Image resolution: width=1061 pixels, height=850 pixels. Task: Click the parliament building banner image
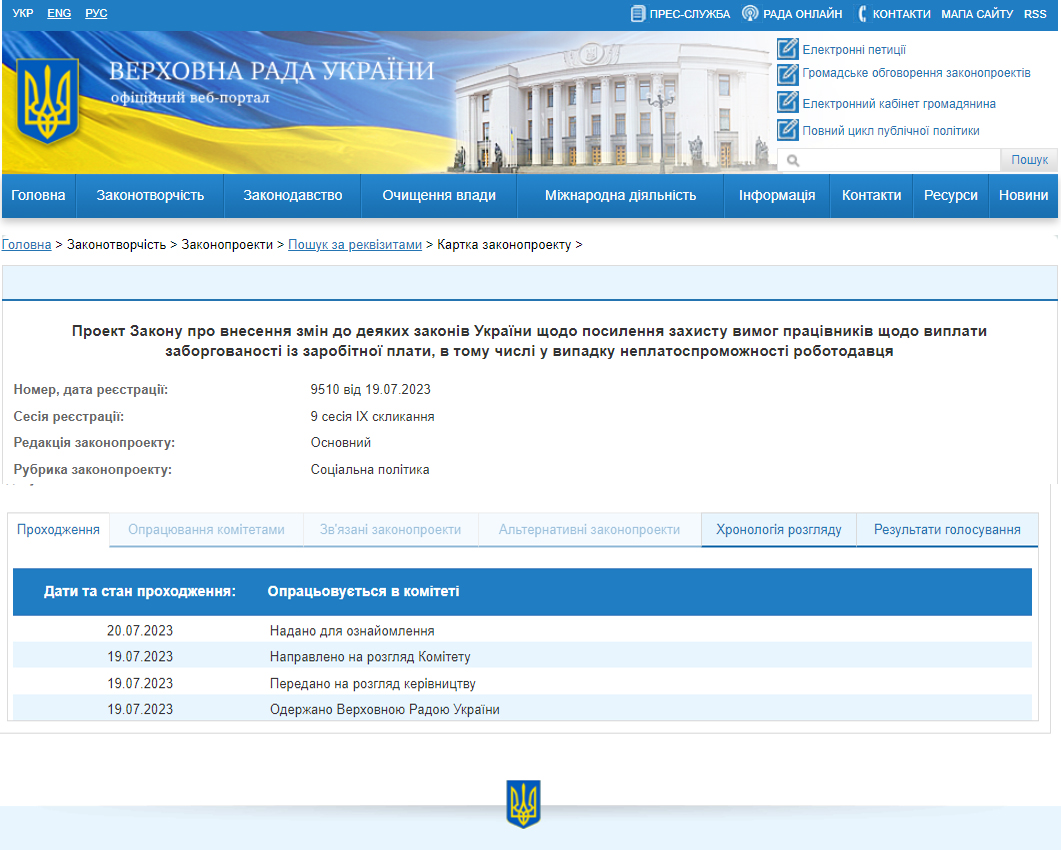pyautogui.click(x=612, y=102)
